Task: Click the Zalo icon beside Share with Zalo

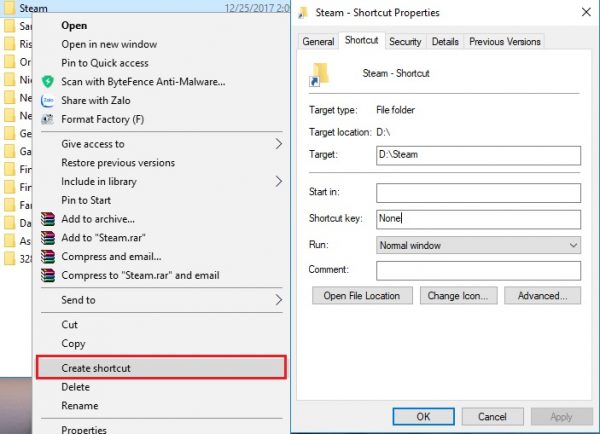Action: (x=48, y=100)
